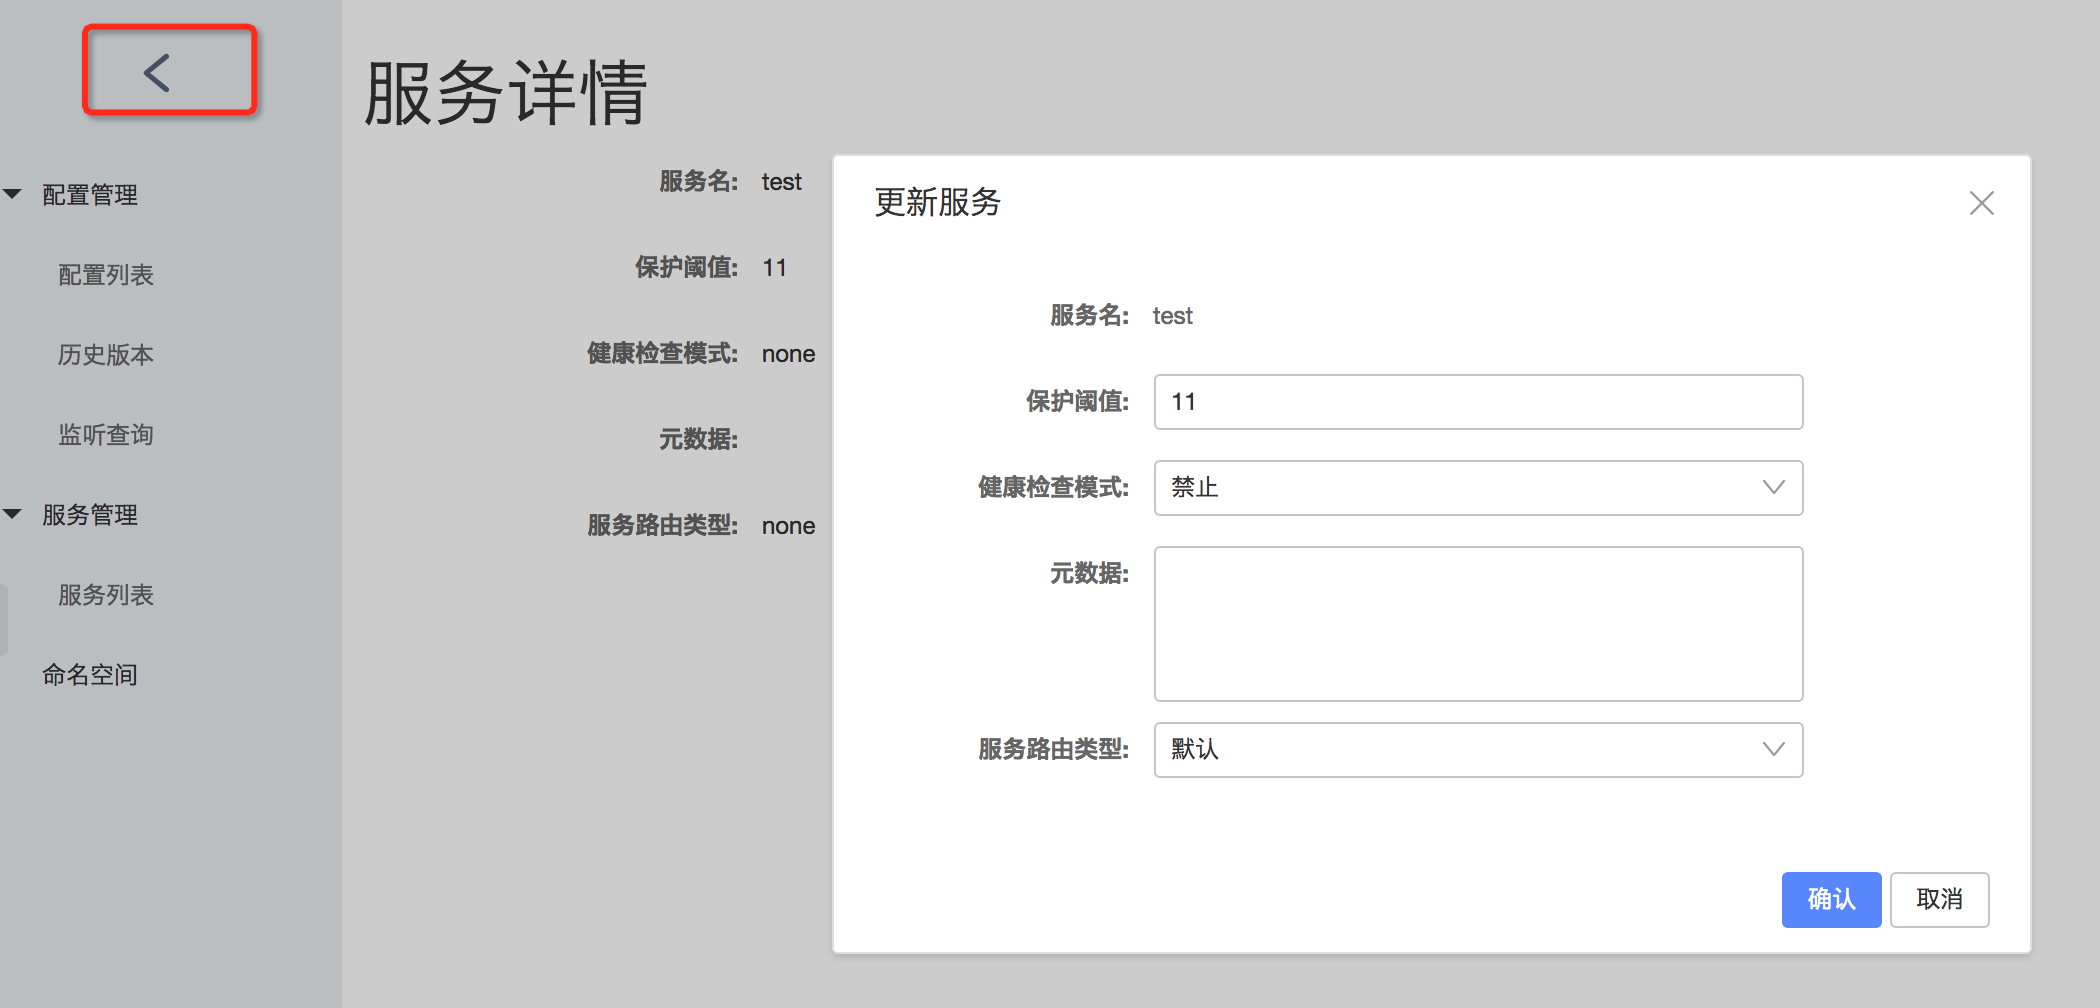This screenshot has width=2100, height=1008.
Task: Click the 配置管理 menu label
Action: 90,195
